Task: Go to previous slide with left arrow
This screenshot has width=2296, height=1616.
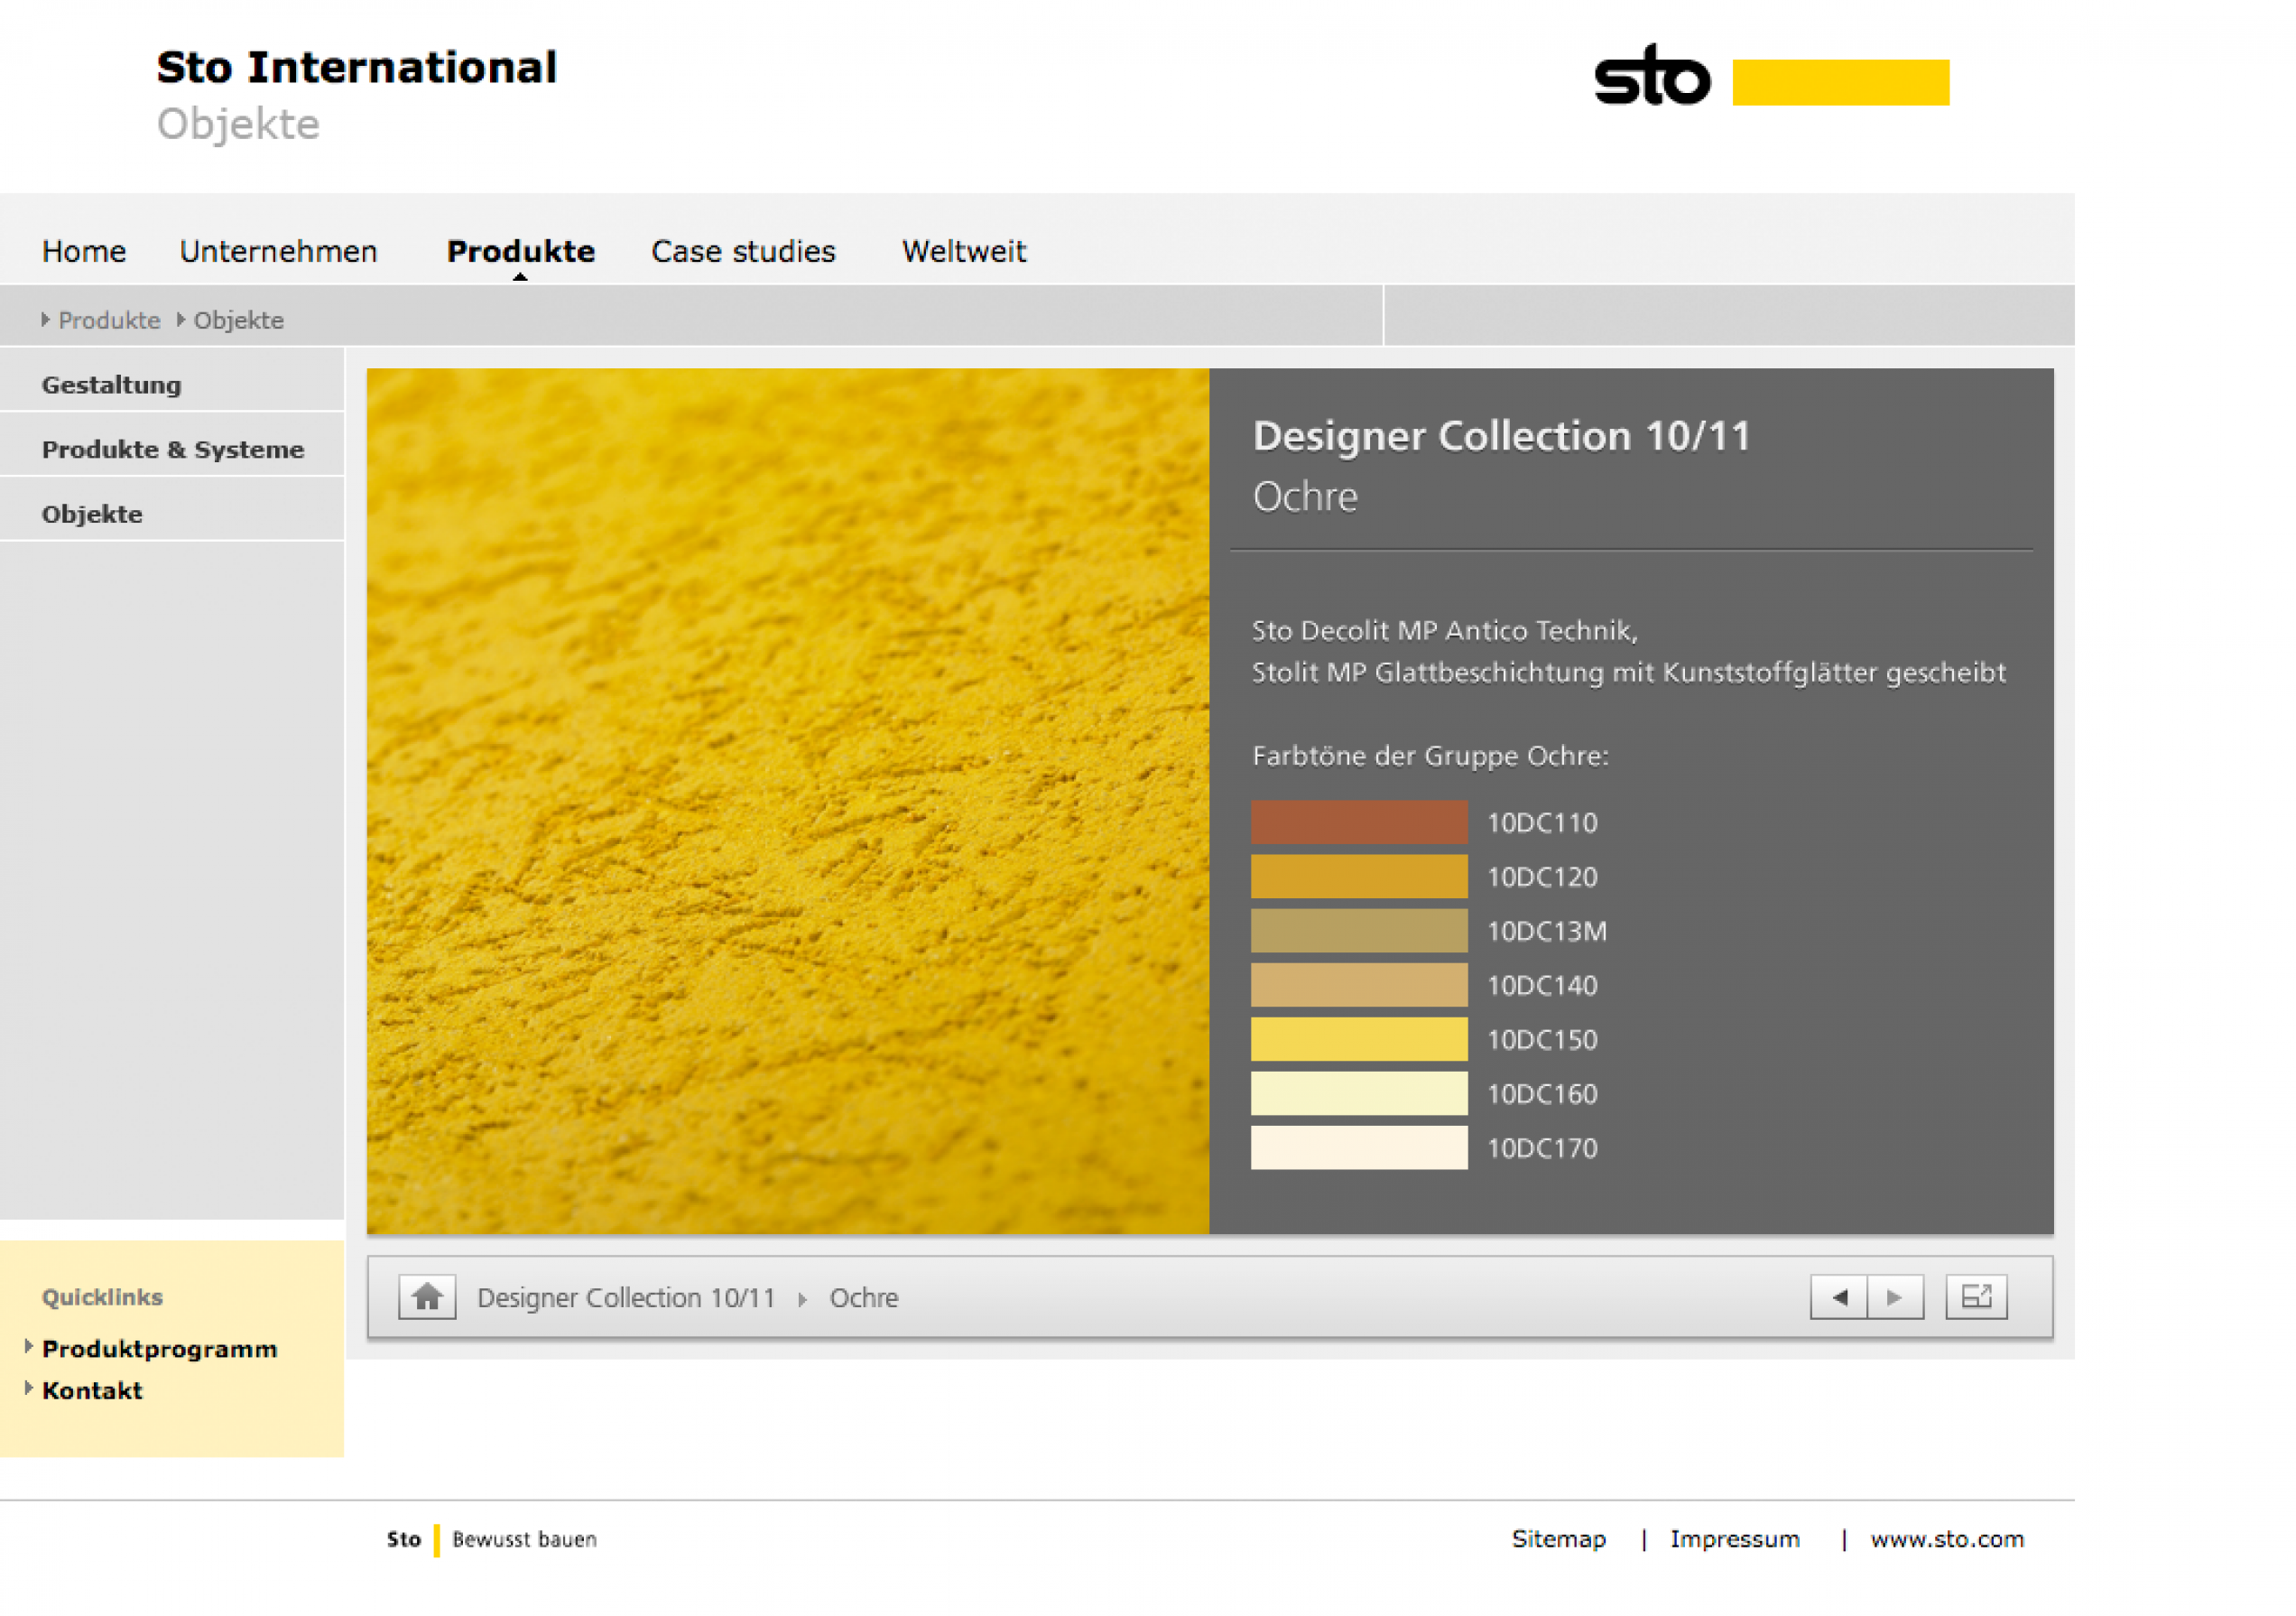Action: [1838, 1297]
